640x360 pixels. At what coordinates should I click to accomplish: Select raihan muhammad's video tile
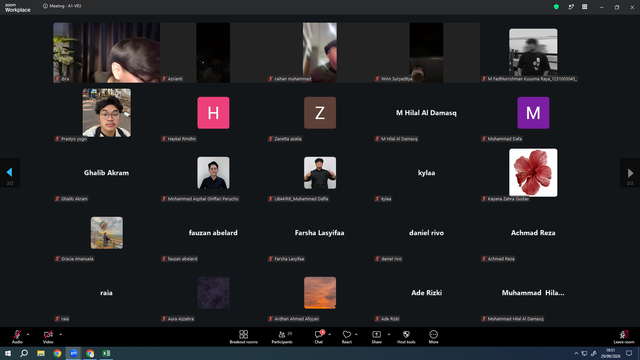tap(320, 53)
